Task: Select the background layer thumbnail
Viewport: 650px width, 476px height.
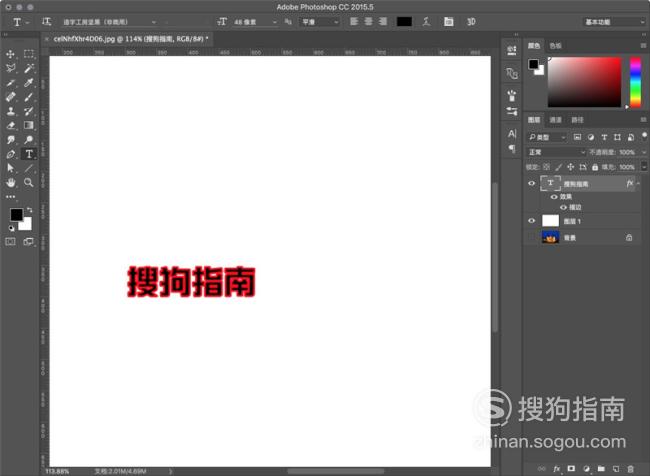Action: 551,238
